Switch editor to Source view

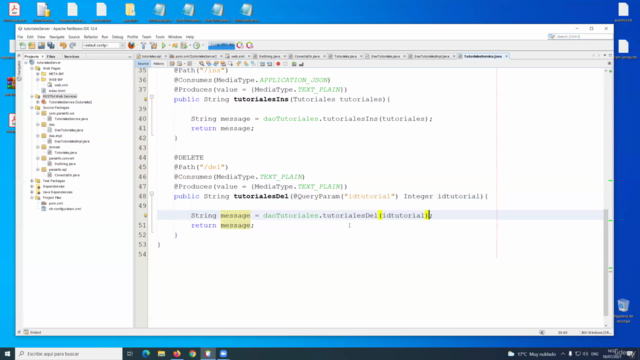[143, 64]
